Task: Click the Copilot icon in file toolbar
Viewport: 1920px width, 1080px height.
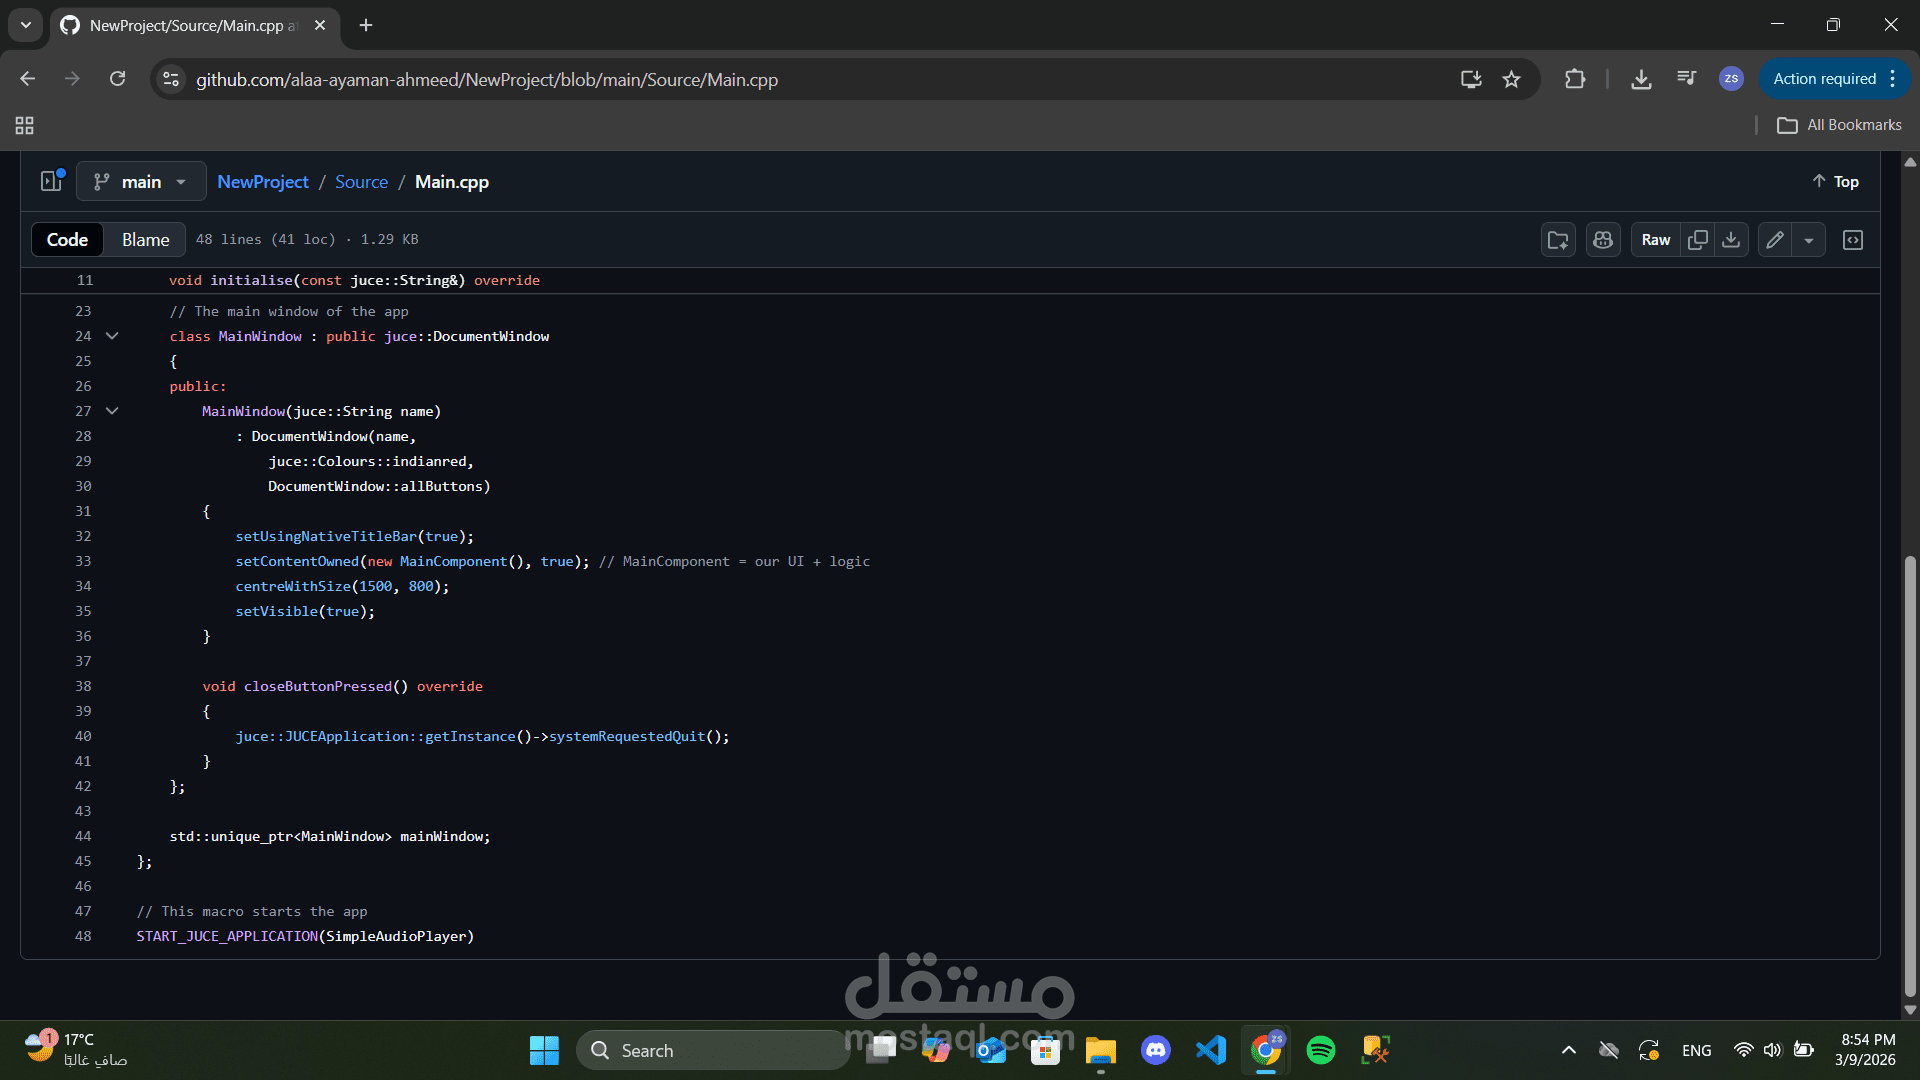Action: click(1603, 240)
